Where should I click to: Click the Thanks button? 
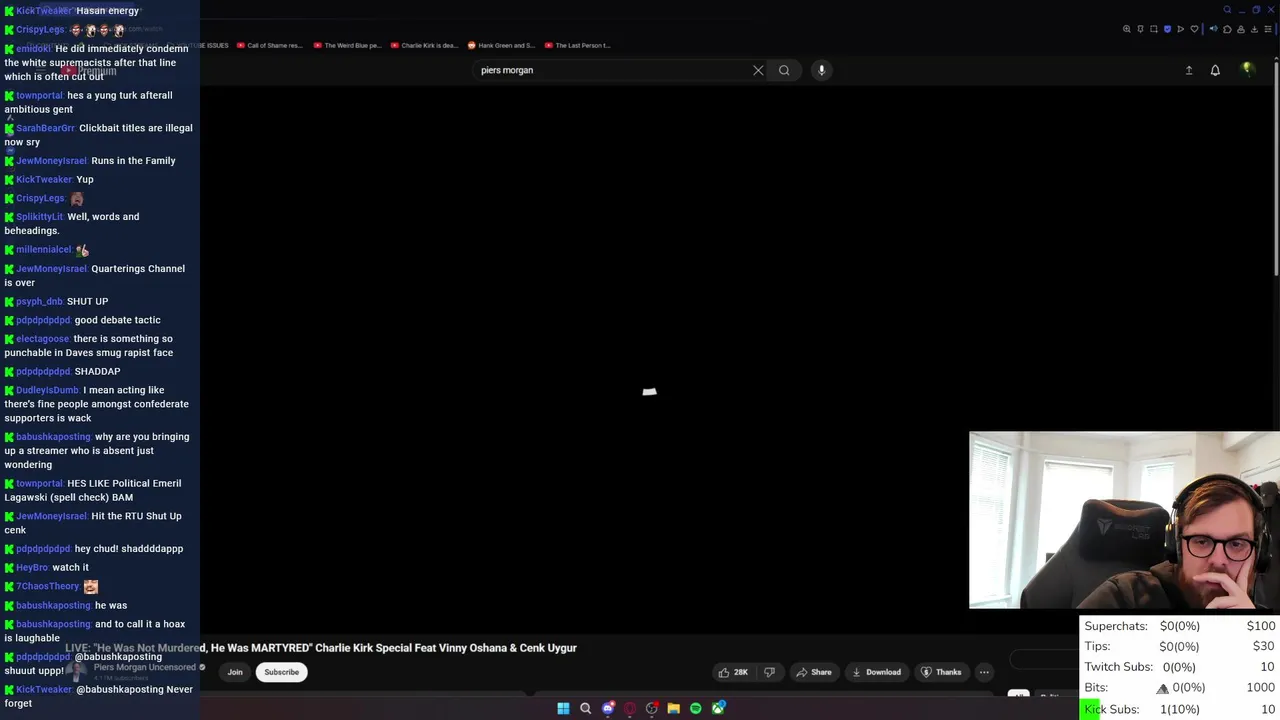coord(940,672)
